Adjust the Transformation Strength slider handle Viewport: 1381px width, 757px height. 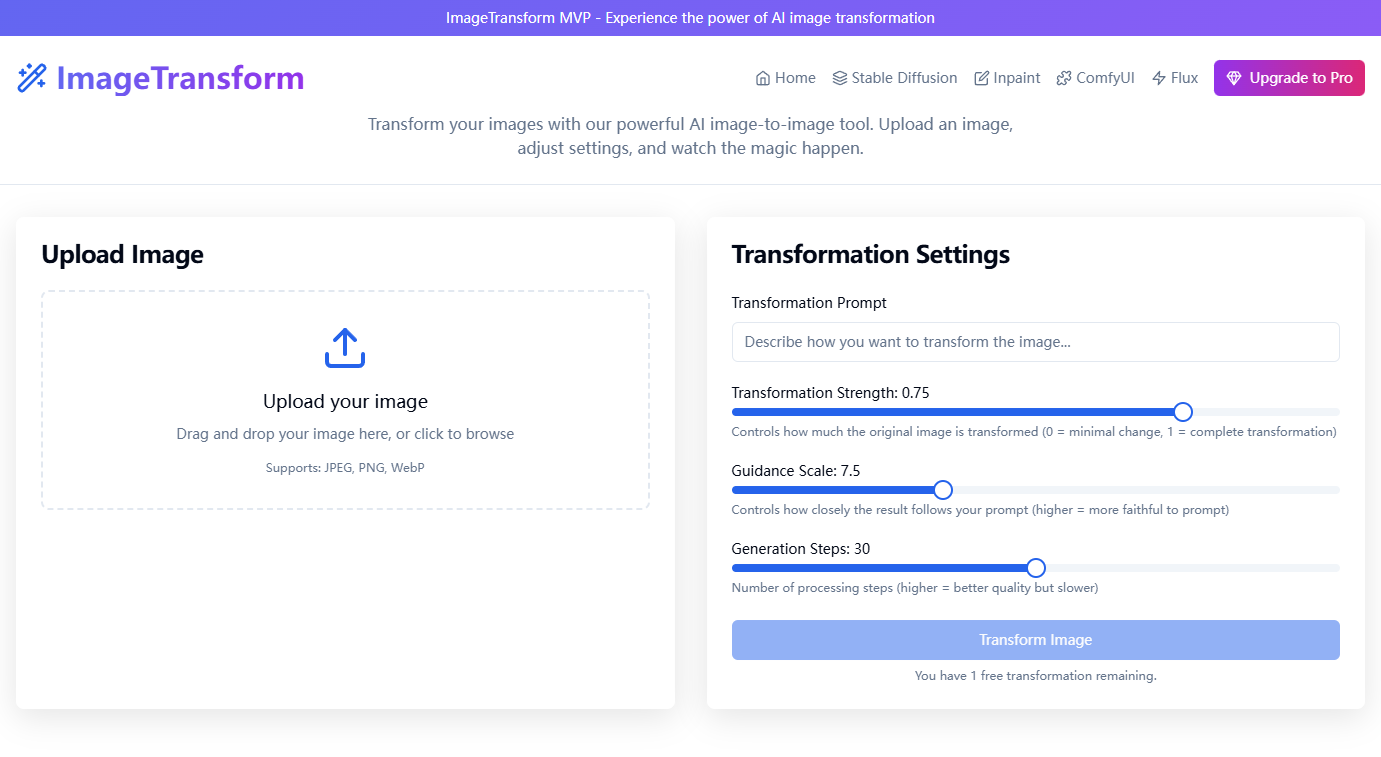click(x=1183, y=411)
